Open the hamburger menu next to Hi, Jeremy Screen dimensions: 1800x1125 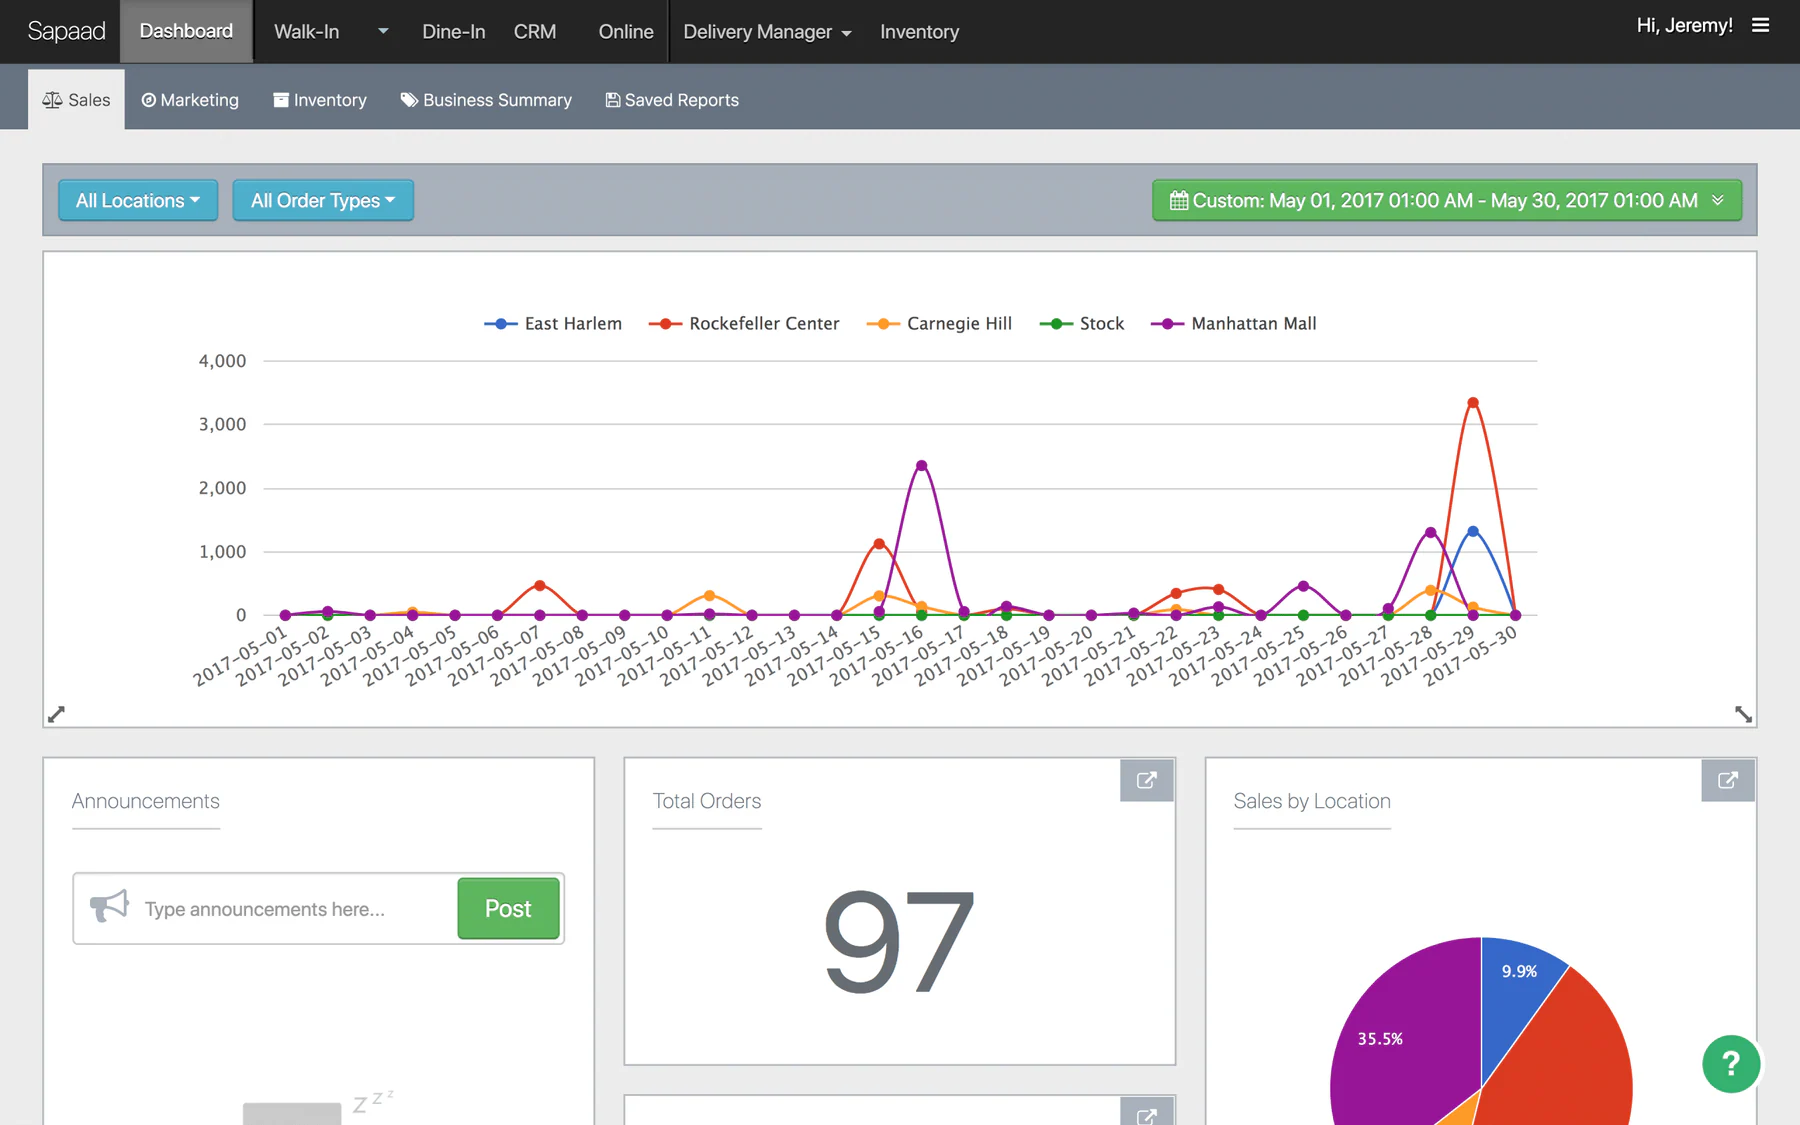point(1761,26)
